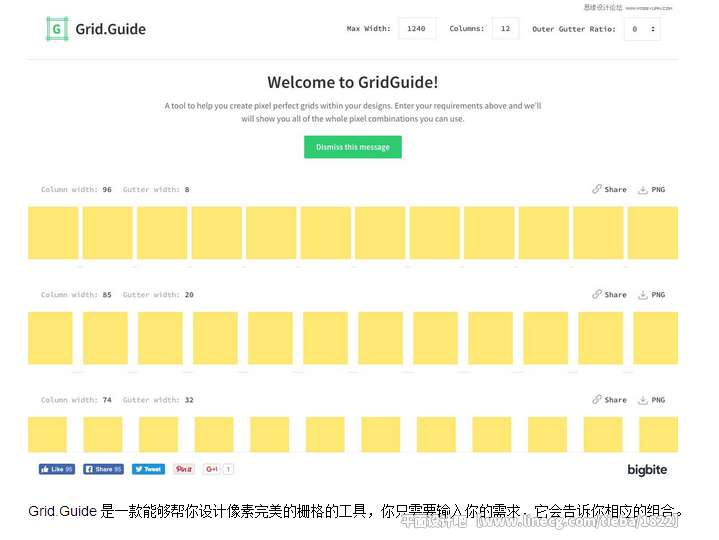Click the Twitter Tweet button
The height and width of the screenshot is (540, 719).
tap(149, 469)
